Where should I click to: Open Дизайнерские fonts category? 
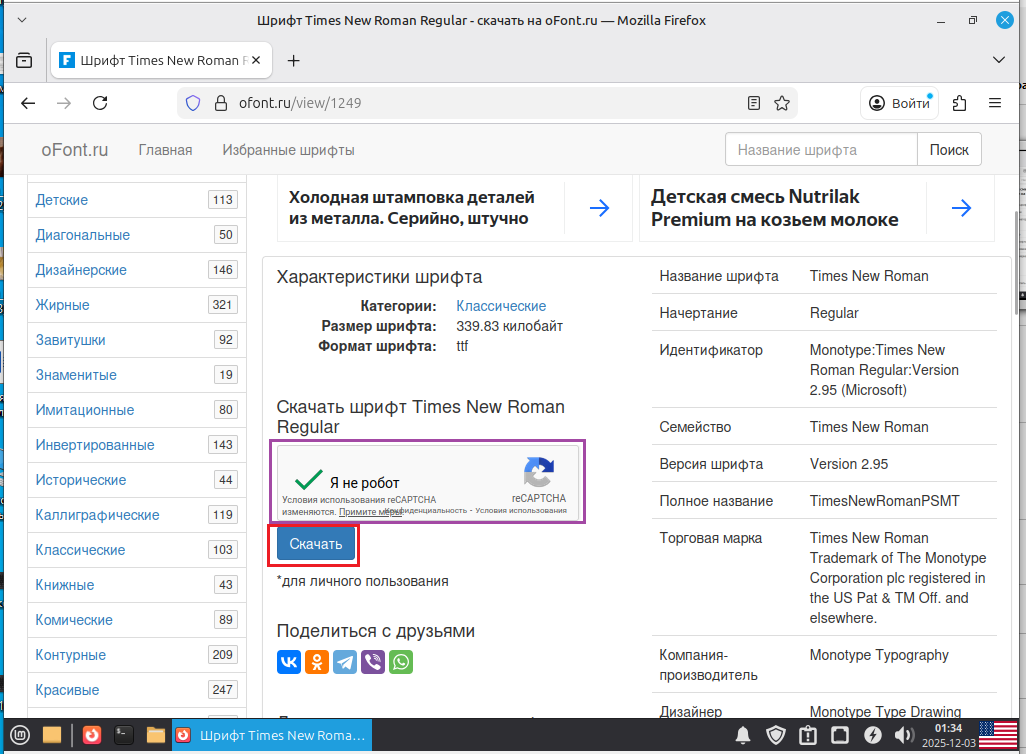click(81, 270)
